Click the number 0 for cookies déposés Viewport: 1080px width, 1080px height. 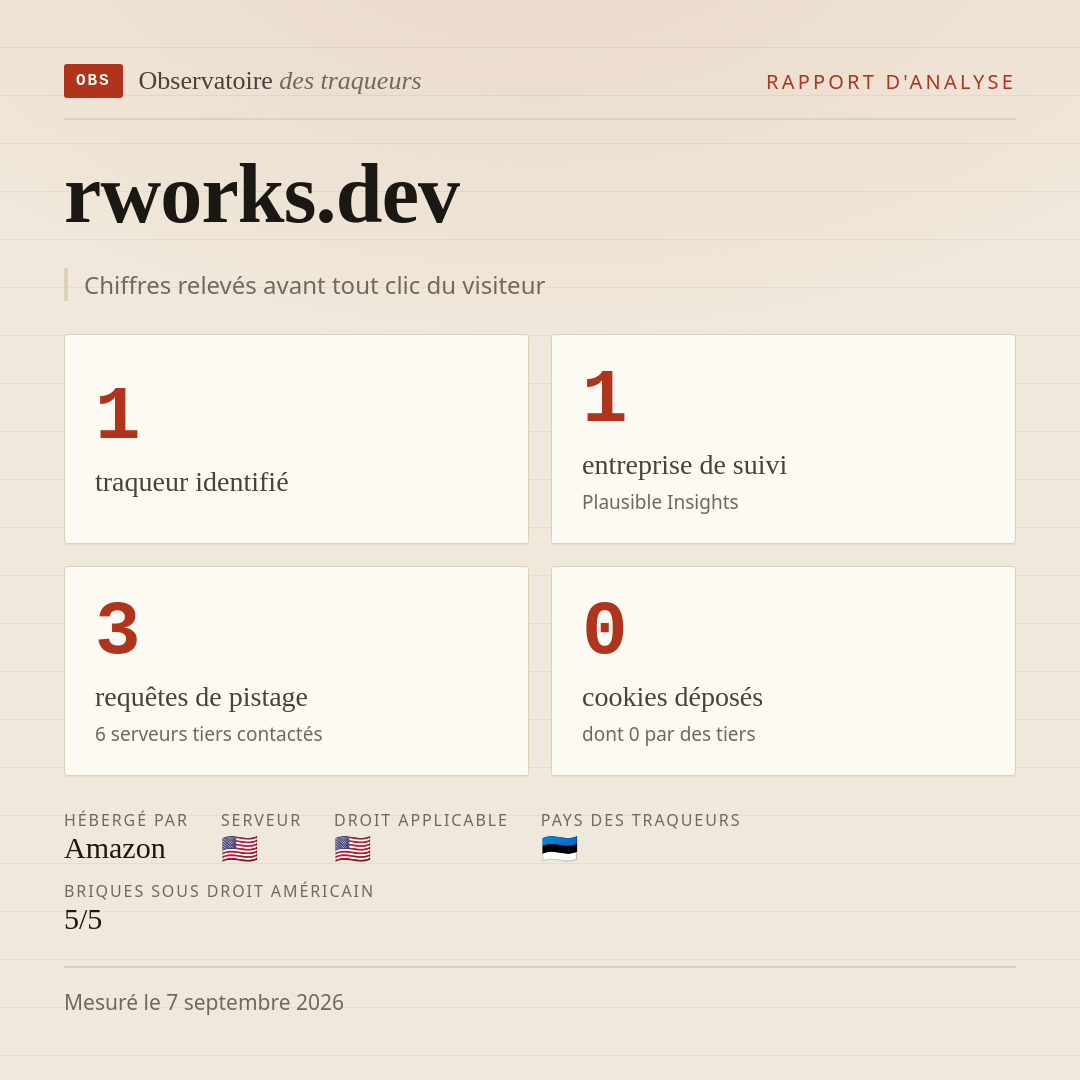pyautogui.click(x=605, y=630)
